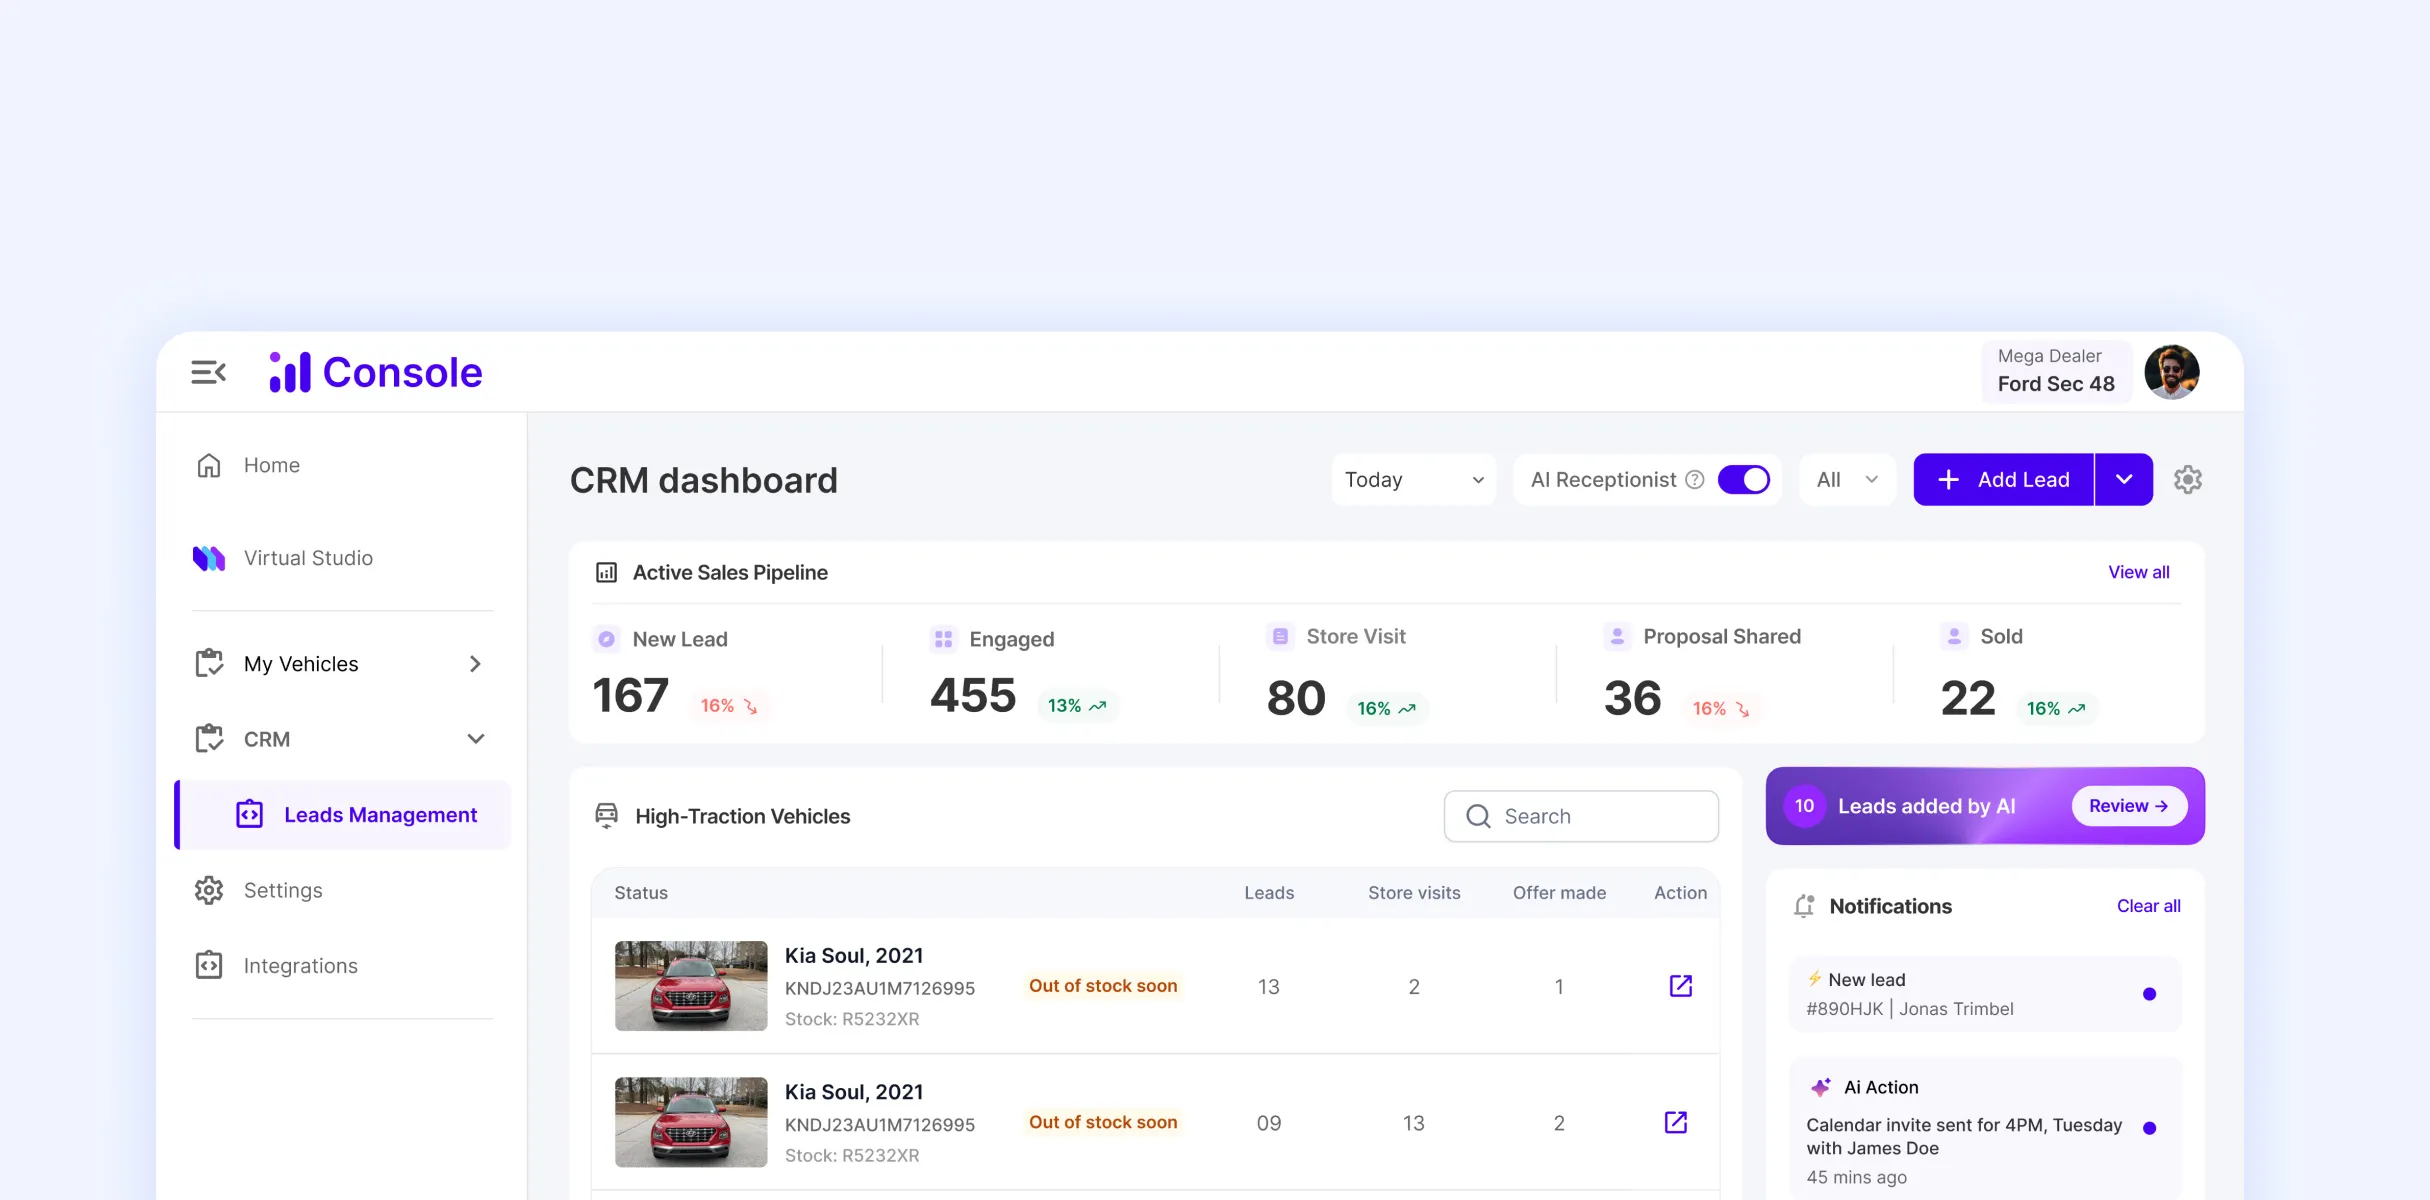Mark Ai Action notification unread dot
2430x1200 pixels.
(x=2149, y=1128)
